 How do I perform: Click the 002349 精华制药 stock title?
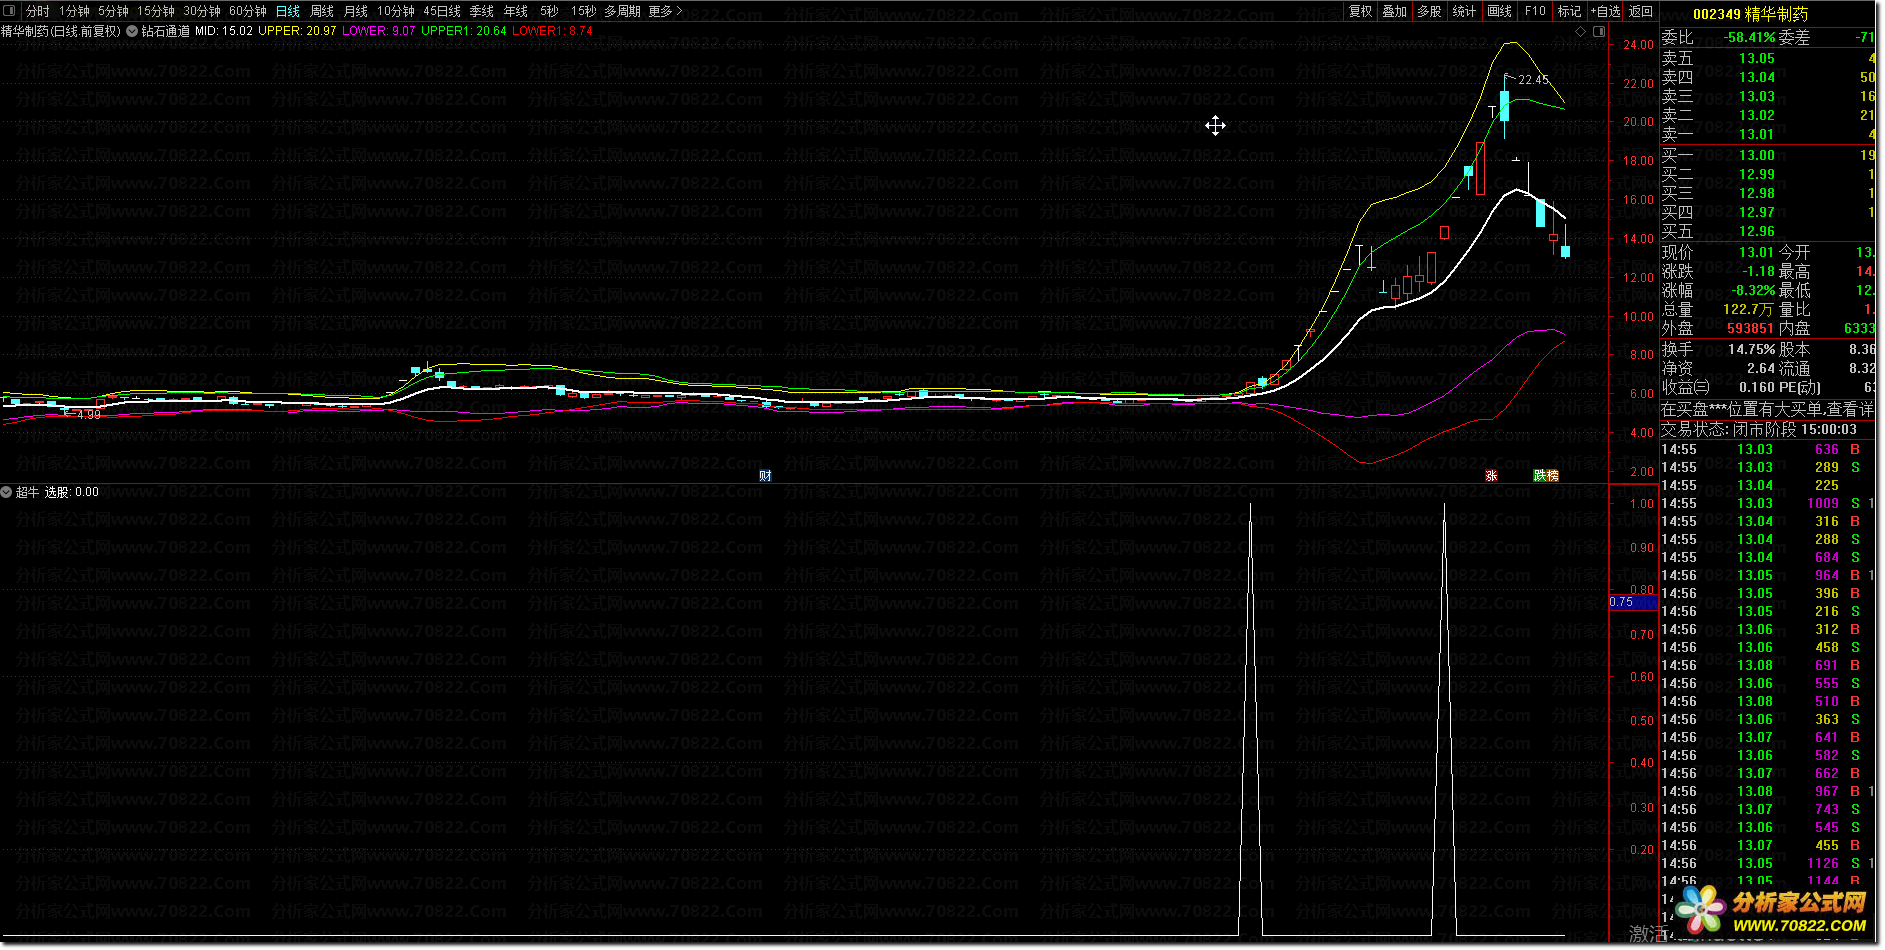(1750, 14)
